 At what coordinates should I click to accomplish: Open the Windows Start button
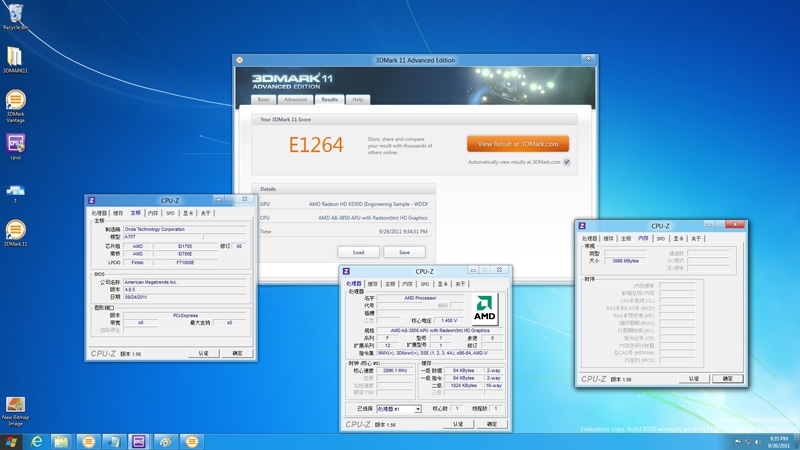(x=12, y=441)
